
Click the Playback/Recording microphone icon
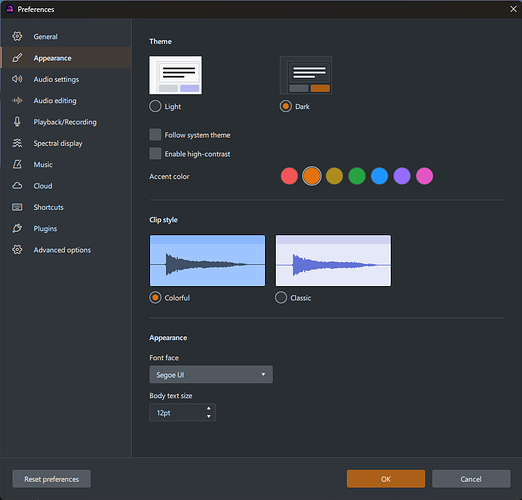click(x=17, y=122)
